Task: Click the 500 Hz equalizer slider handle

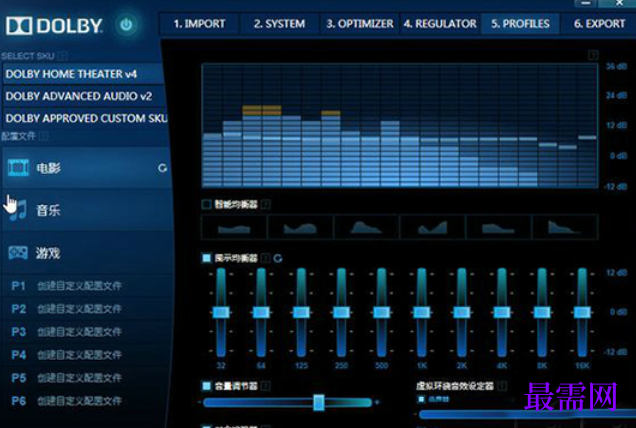Action: point(381,312)
